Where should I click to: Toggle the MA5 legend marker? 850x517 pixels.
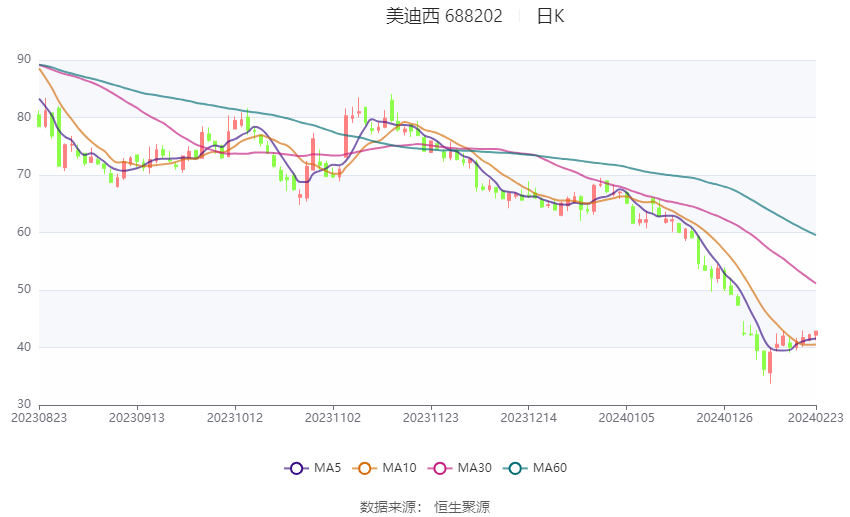(x=297, y=468)
